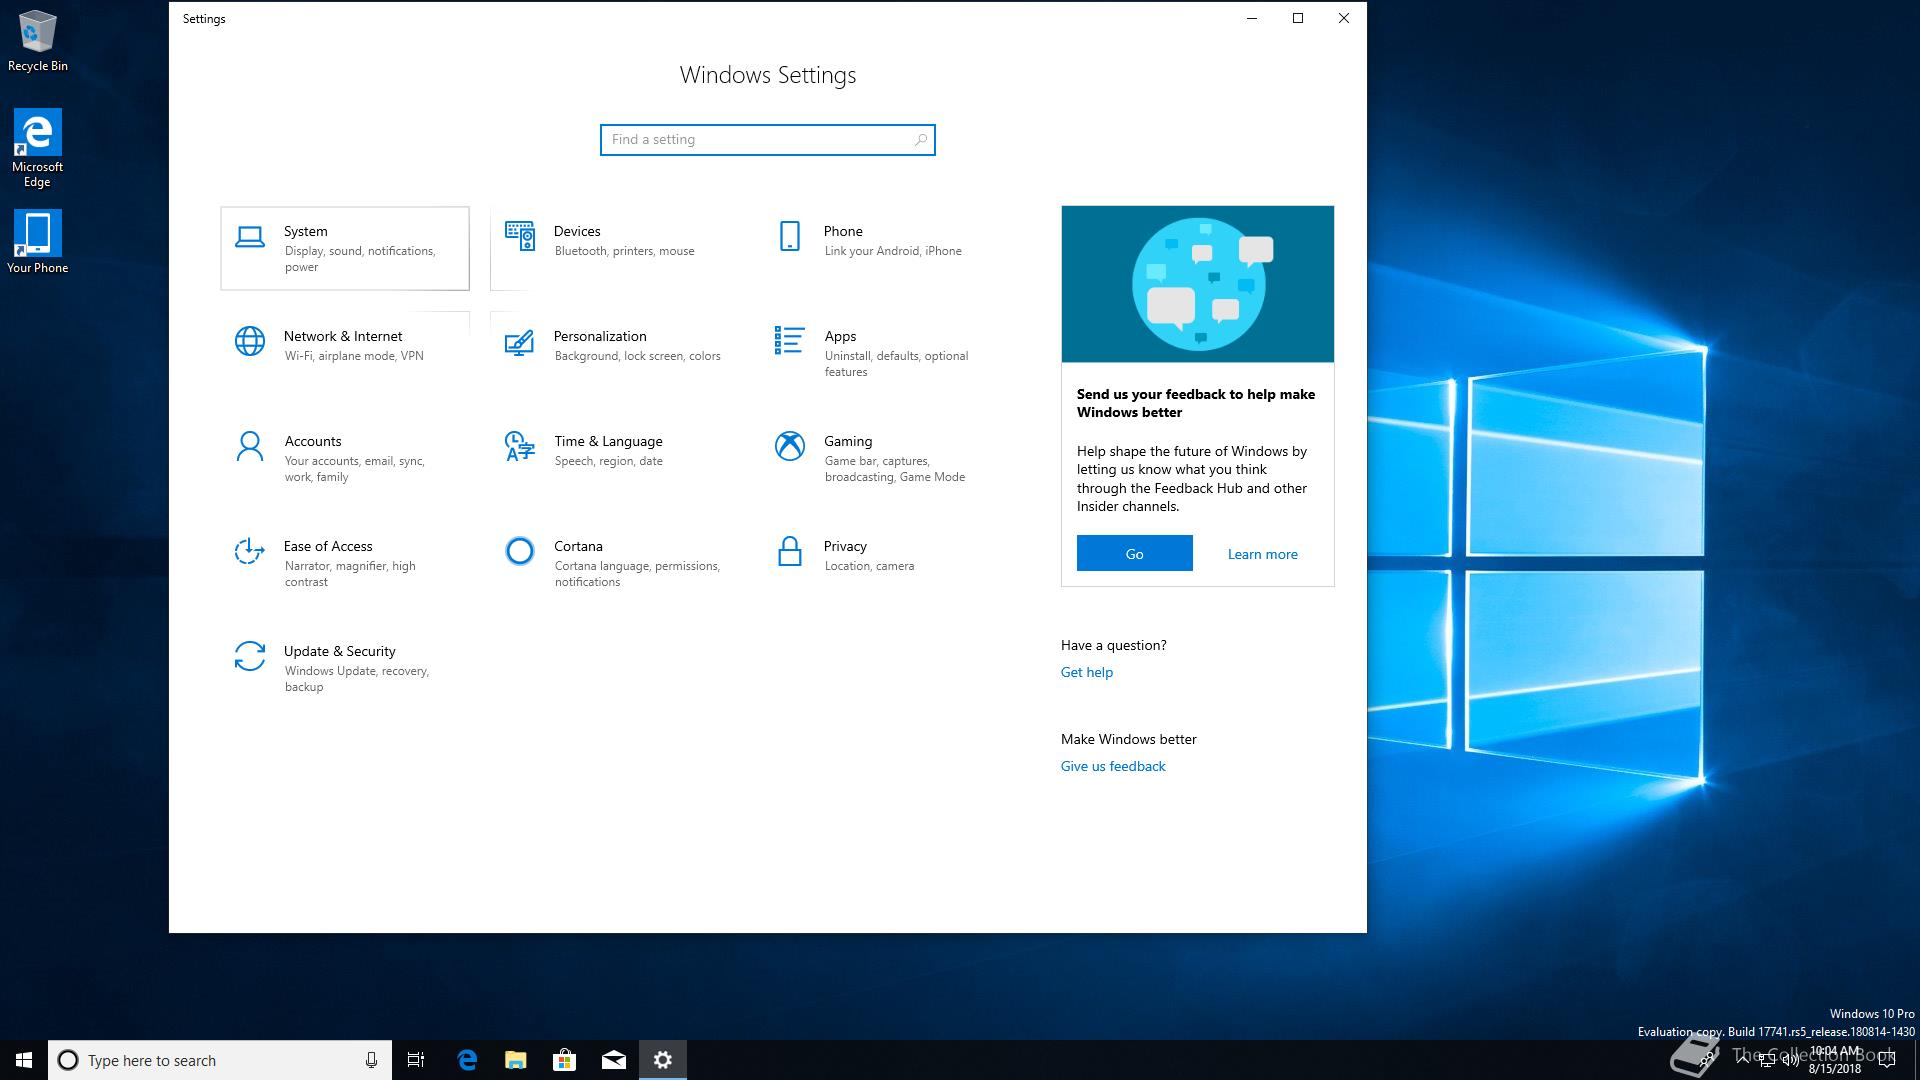
Task: Click the 'Link your Android, iPhone' description
Action: point(893,251)
